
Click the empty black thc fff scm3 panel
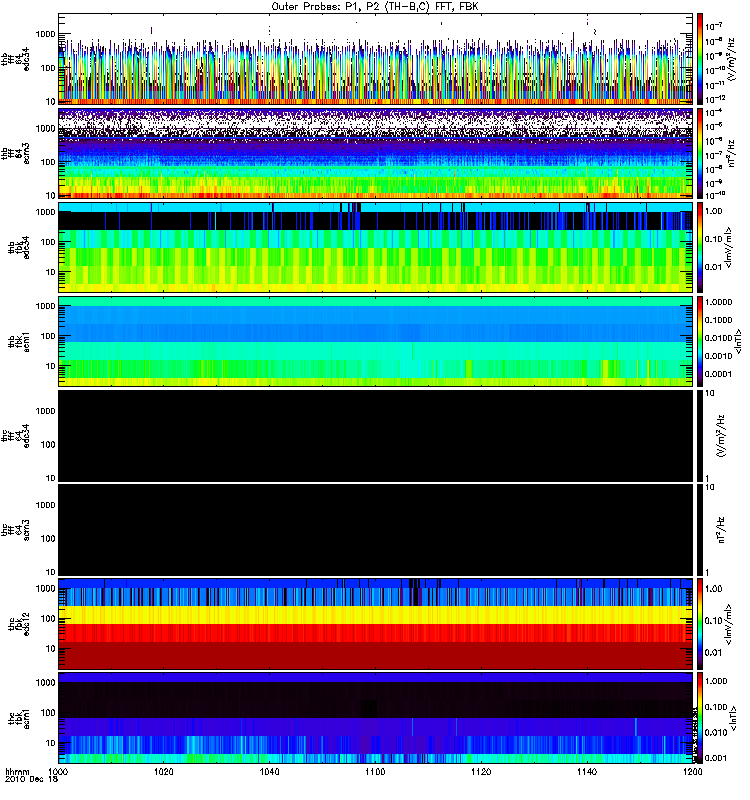click(x=376, y=530)
